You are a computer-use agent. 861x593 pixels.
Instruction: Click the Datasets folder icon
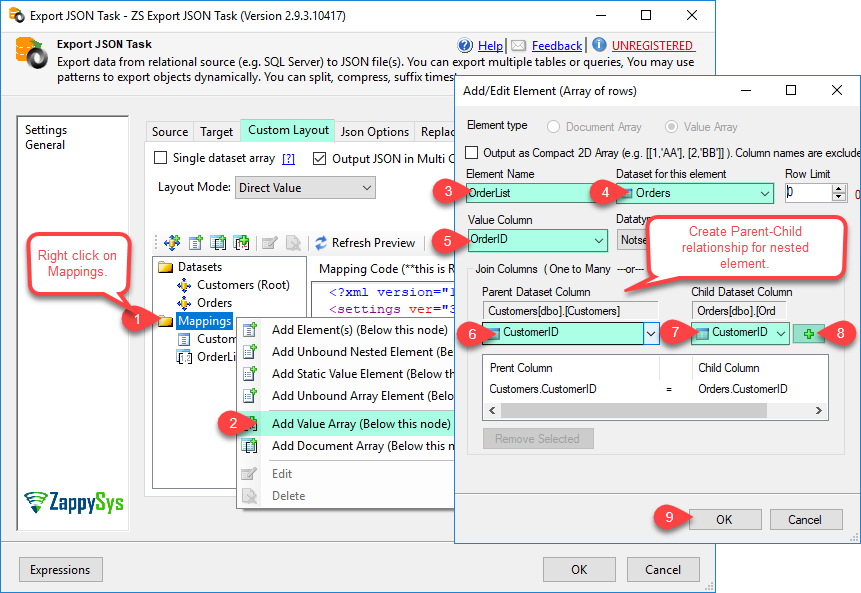165,267
